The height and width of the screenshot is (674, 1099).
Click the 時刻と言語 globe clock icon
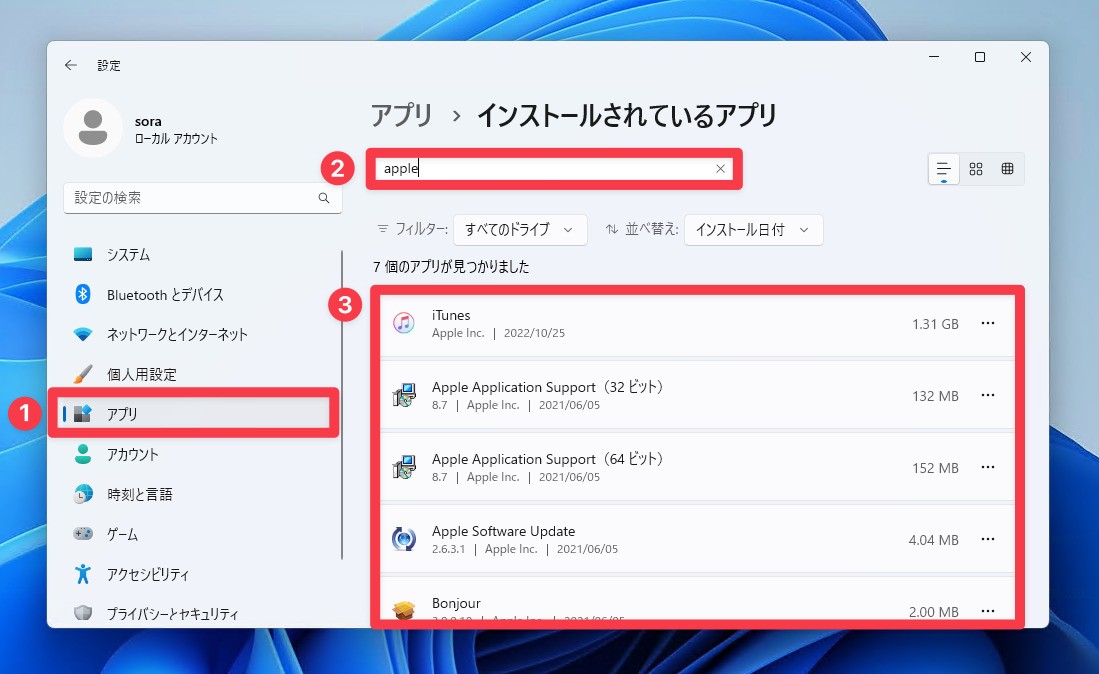(x=83, y=494)
